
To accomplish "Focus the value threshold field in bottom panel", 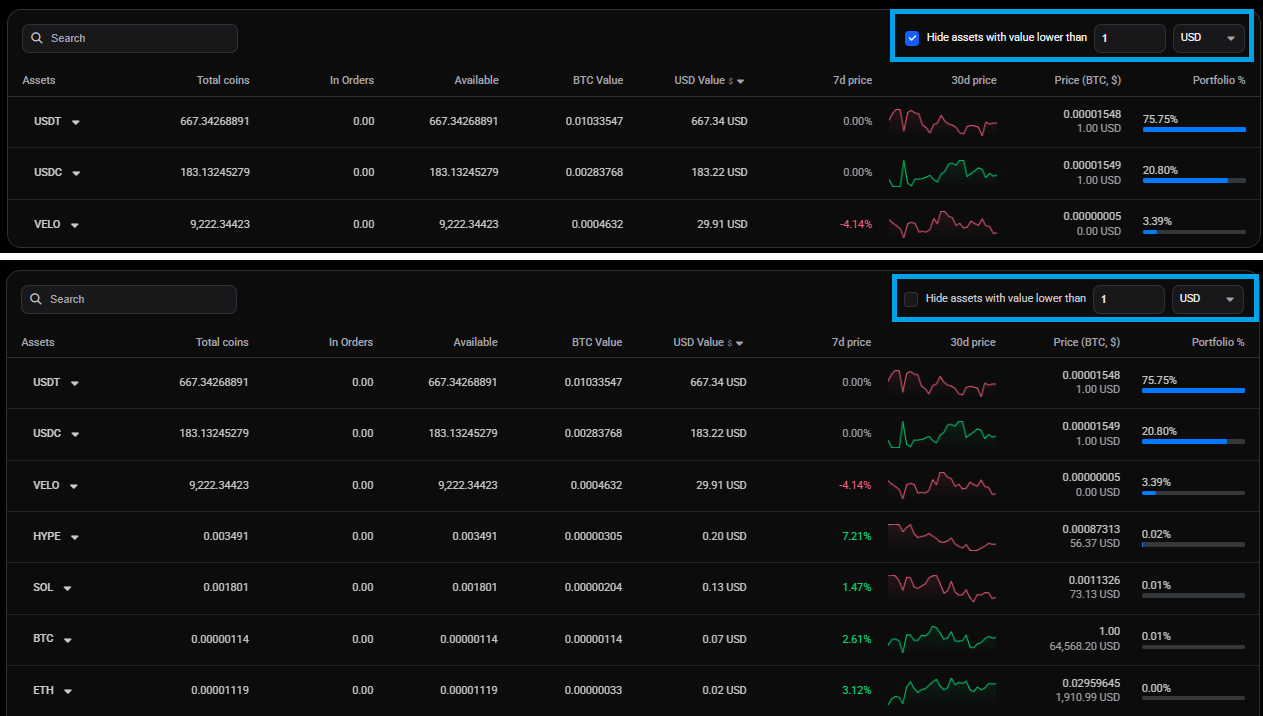I will coord(1128,299).
